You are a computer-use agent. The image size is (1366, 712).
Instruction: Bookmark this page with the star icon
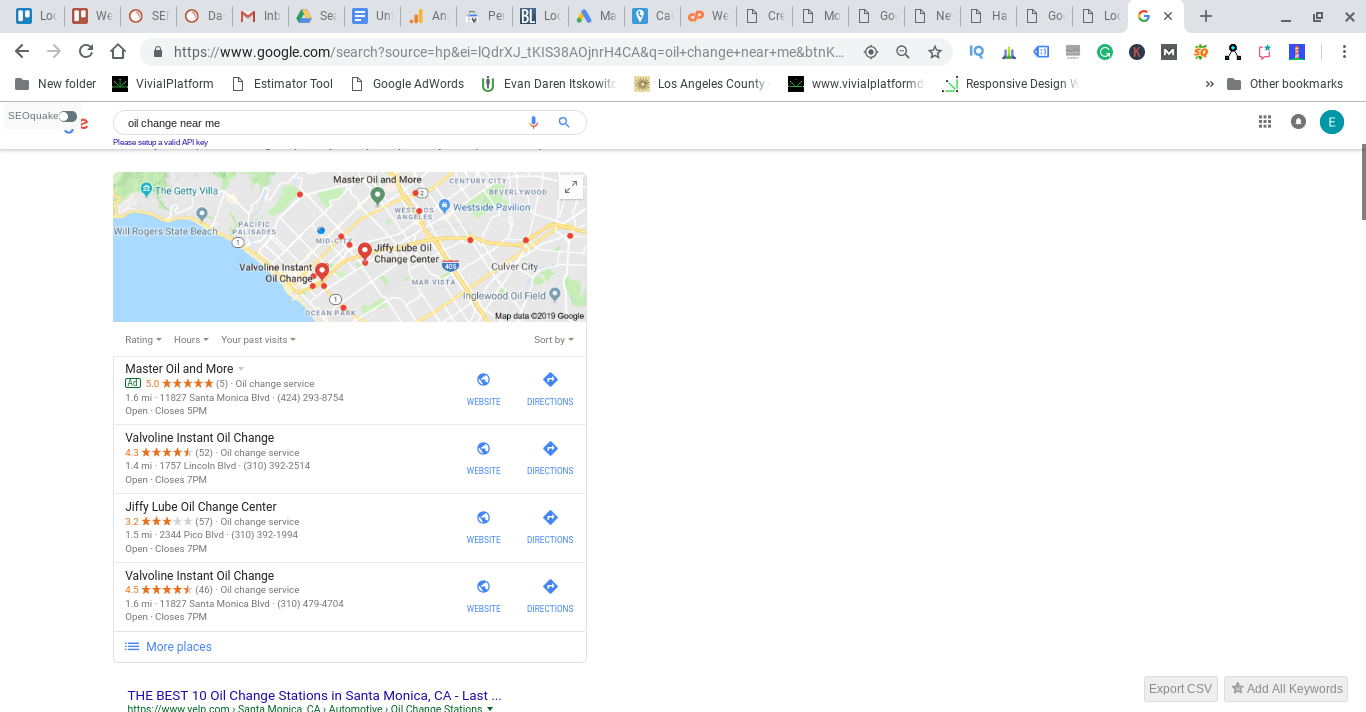pos(935,52)
